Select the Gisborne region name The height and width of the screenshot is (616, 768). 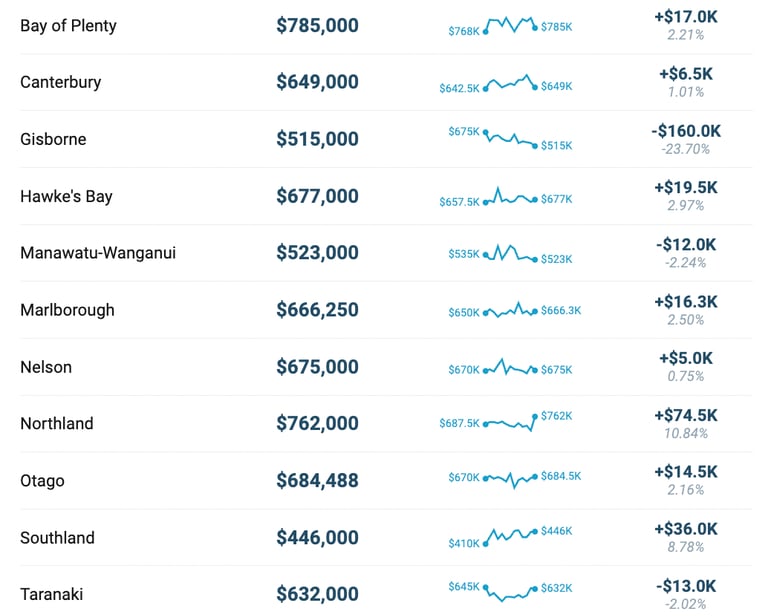click(53, 139)
